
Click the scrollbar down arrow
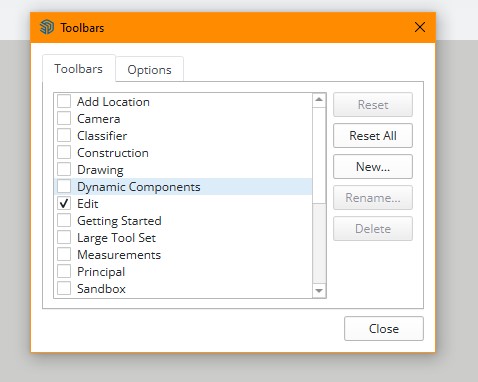pyautogui.click(x=319, y=291)
